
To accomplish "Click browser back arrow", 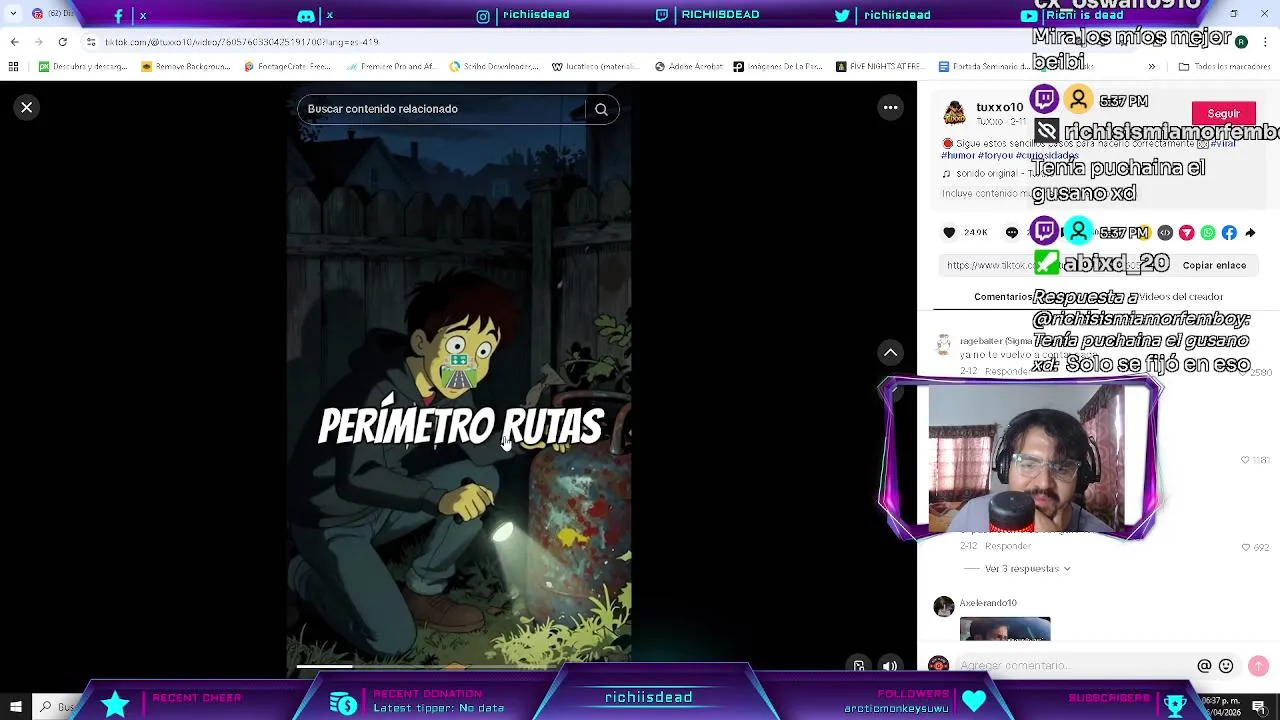I will click(14, 42).
